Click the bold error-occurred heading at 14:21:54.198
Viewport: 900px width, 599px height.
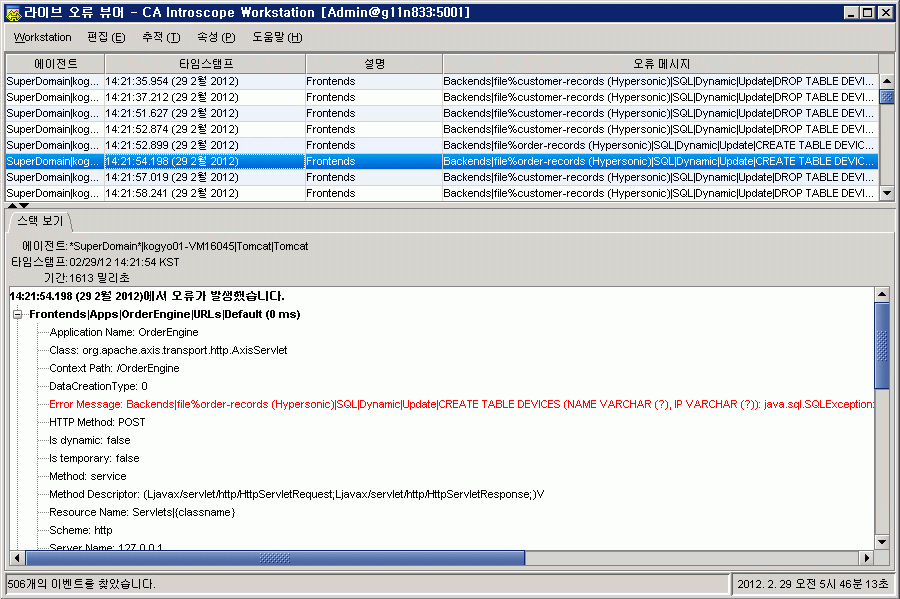pos(147,297)
